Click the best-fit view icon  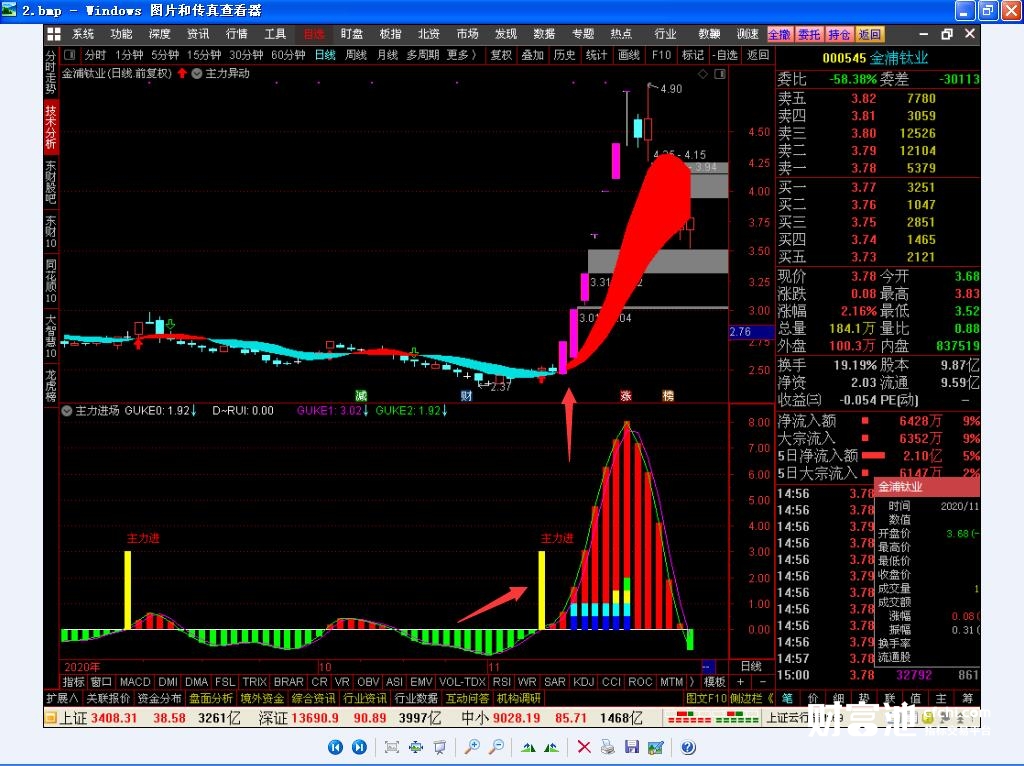pyautogui.click(x=392, y=747)
